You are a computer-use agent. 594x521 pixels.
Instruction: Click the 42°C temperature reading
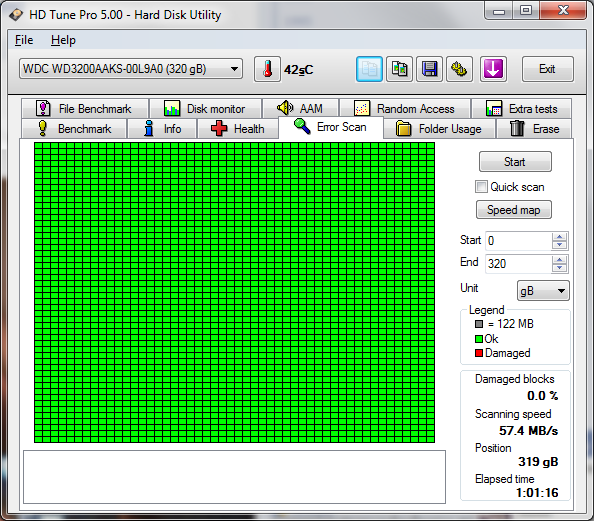pyautogui.click(x=299, y=70)
